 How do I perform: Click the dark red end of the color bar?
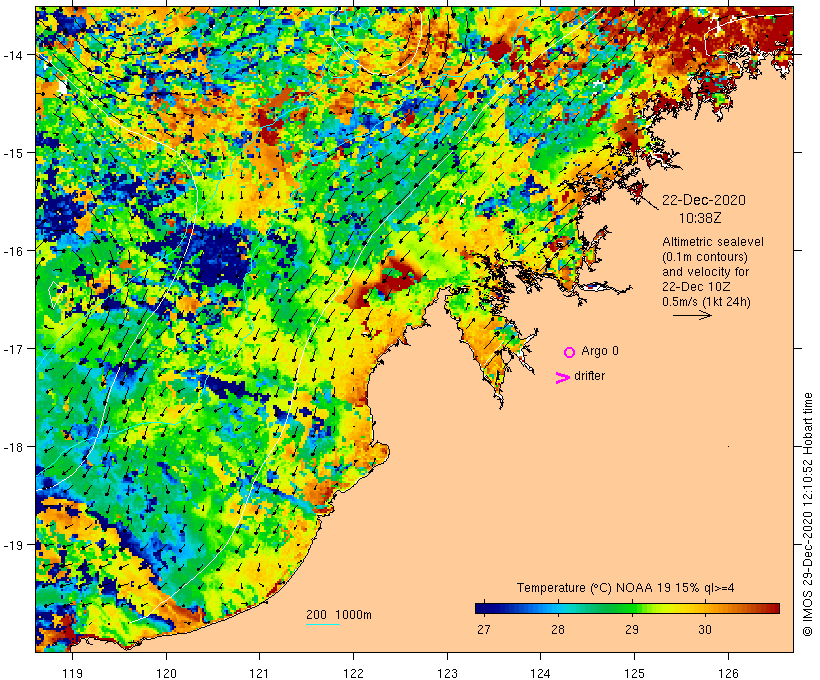pyautogui.click(x=774, y=608)
